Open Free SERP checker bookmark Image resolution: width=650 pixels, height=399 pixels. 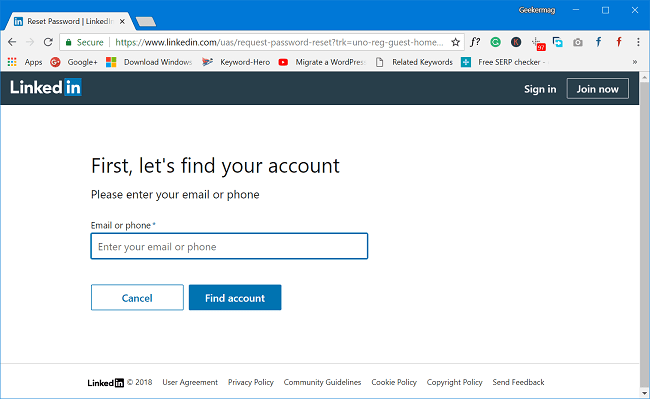pyautogui.click(x=505, y=62)
